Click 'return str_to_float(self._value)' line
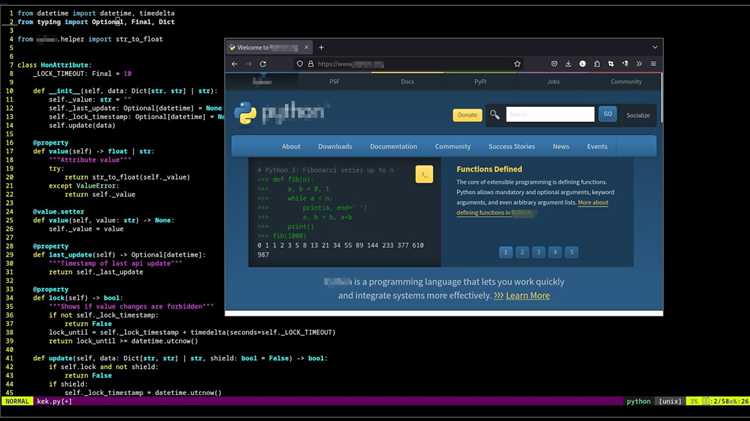 point(127,177)
